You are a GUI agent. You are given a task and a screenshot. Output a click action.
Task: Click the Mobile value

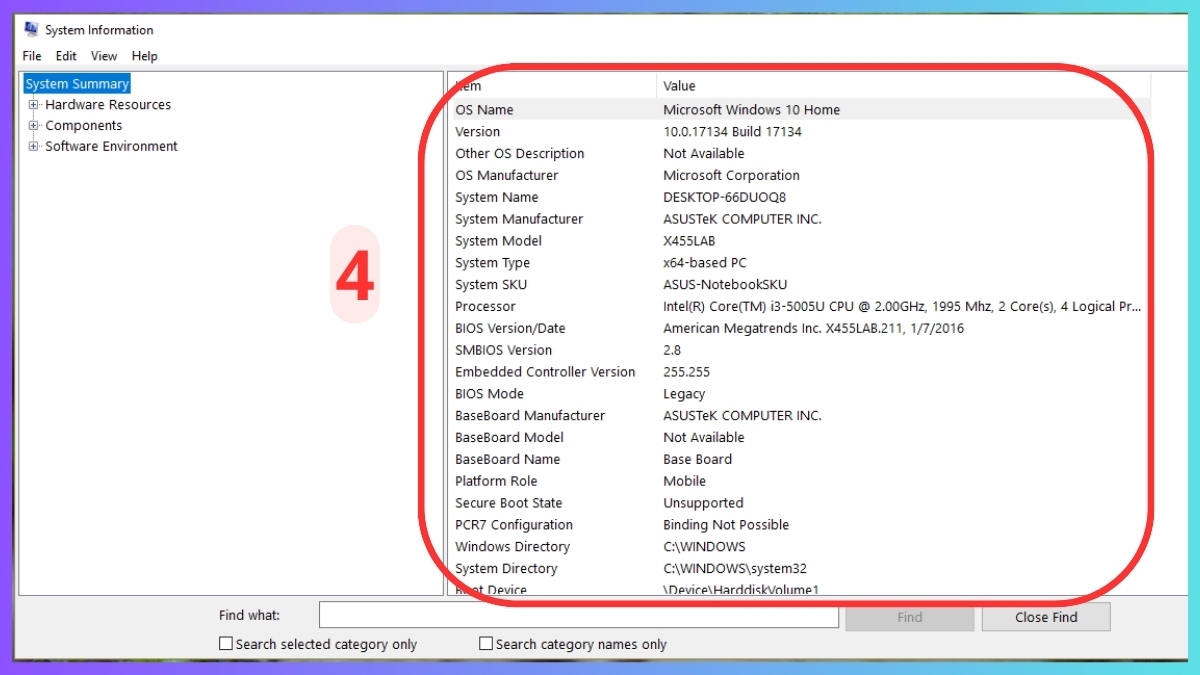(685, 482)
